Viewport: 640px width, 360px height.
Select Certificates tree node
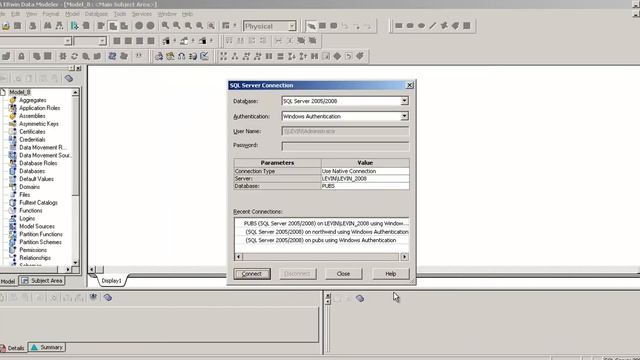click(x=32, y=131)
